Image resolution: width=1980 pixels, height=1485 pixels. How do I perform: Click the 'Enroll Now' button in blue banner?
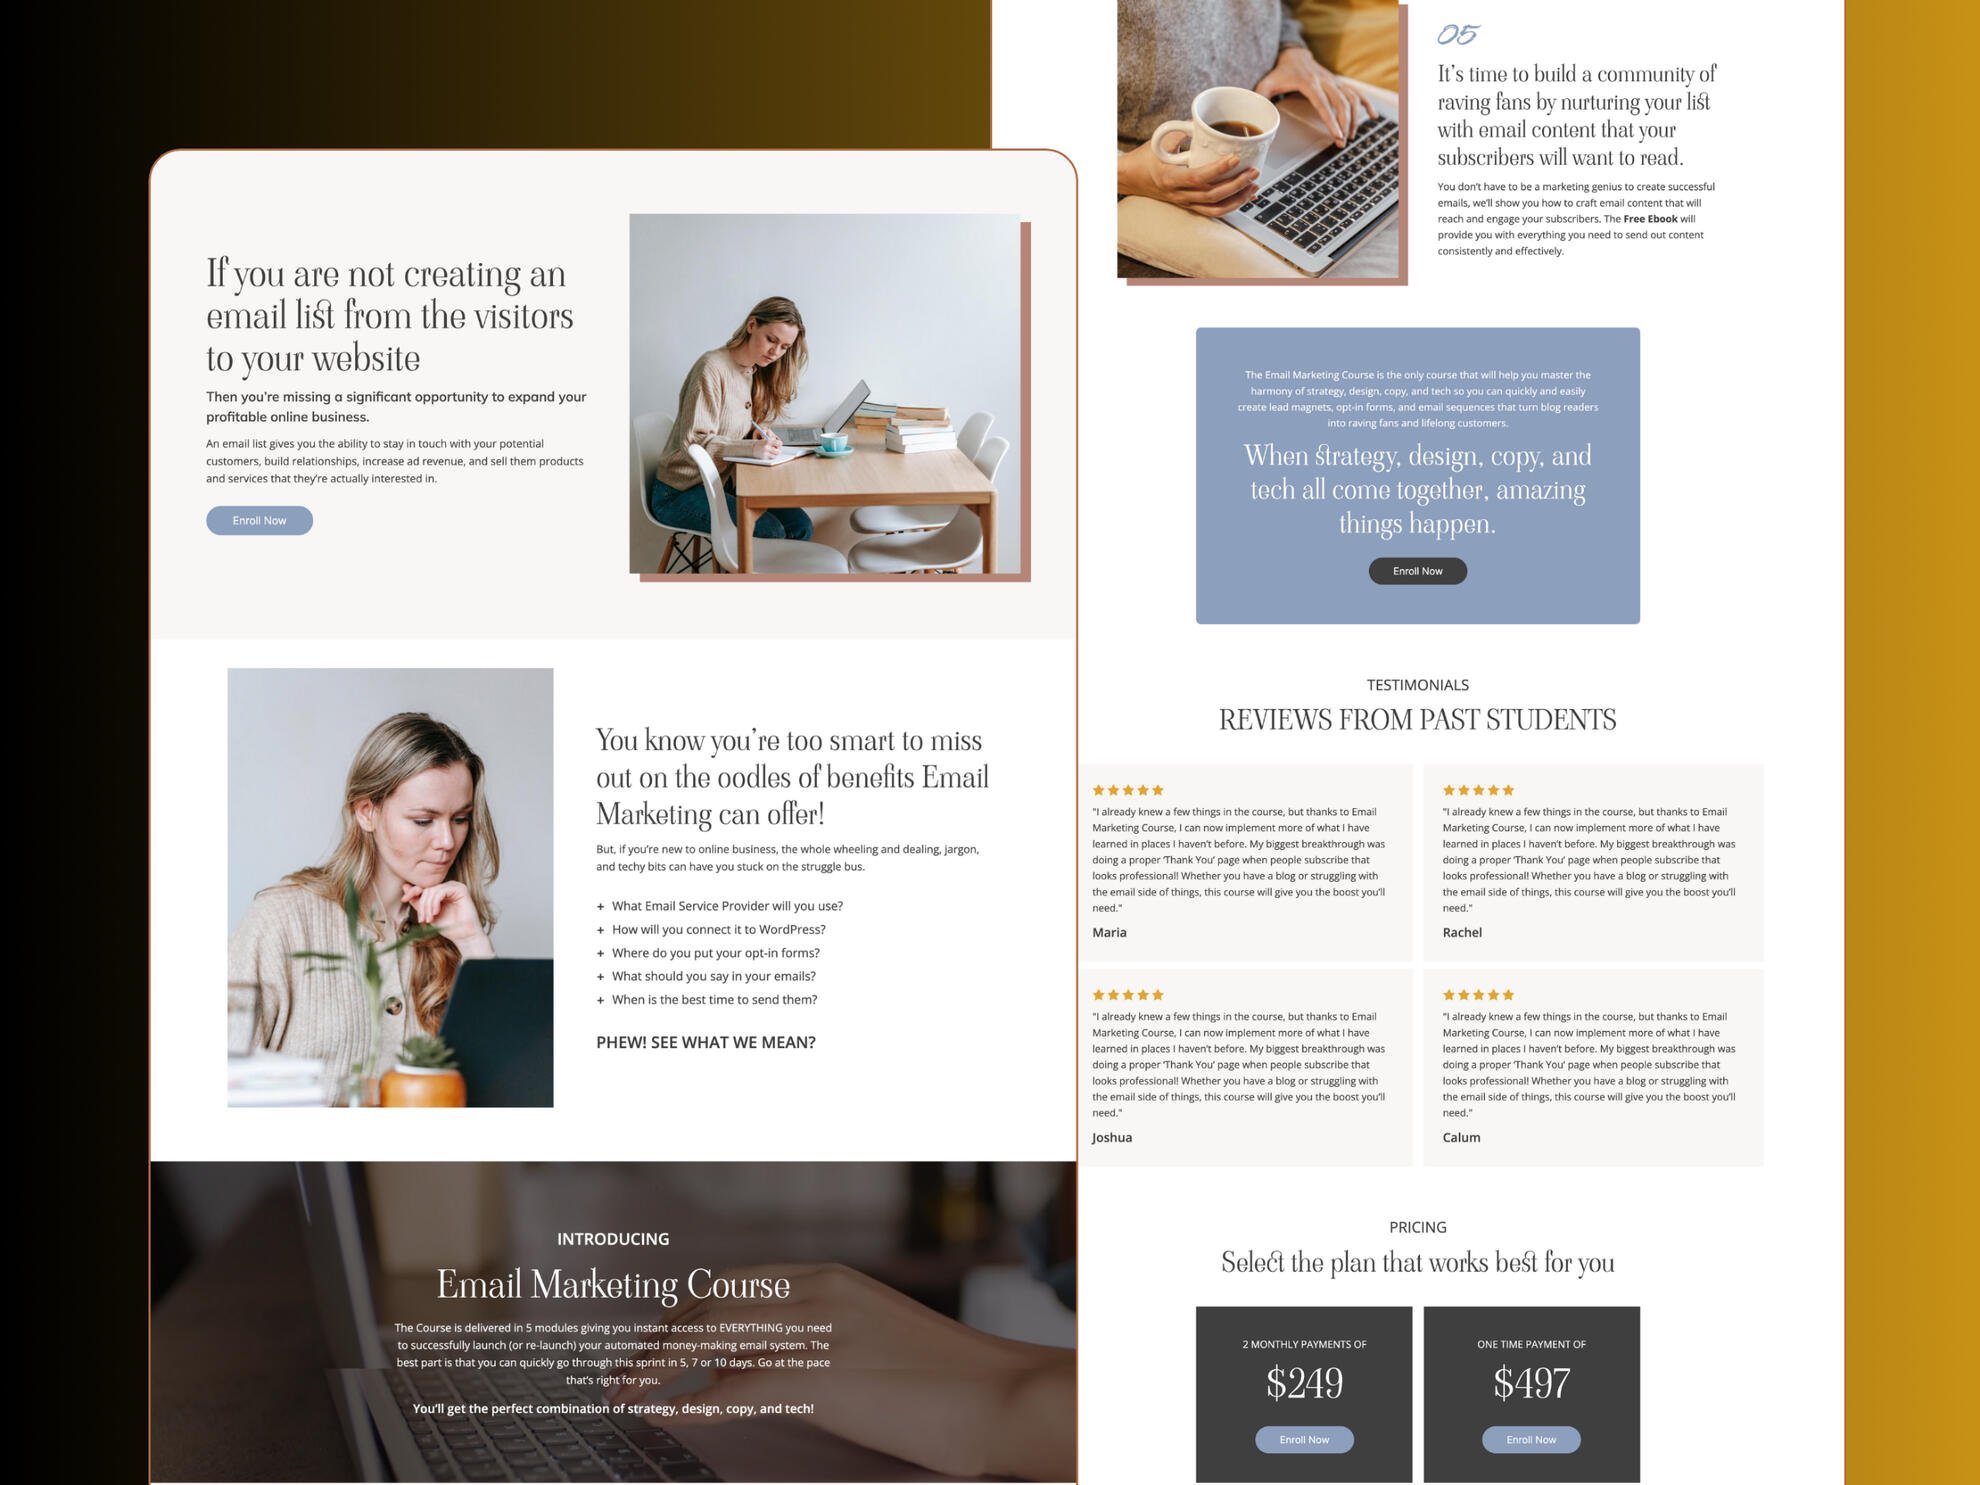point(1417,569)
